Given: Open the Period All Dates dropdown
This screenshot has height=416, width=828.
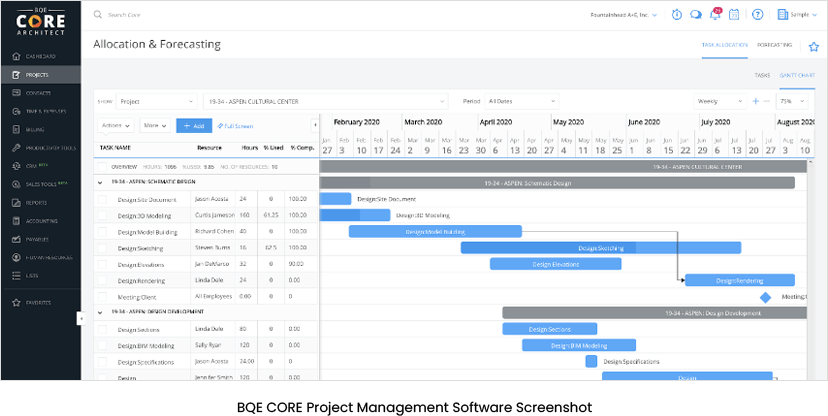Looking at the screenshot, I should [522, 101].
